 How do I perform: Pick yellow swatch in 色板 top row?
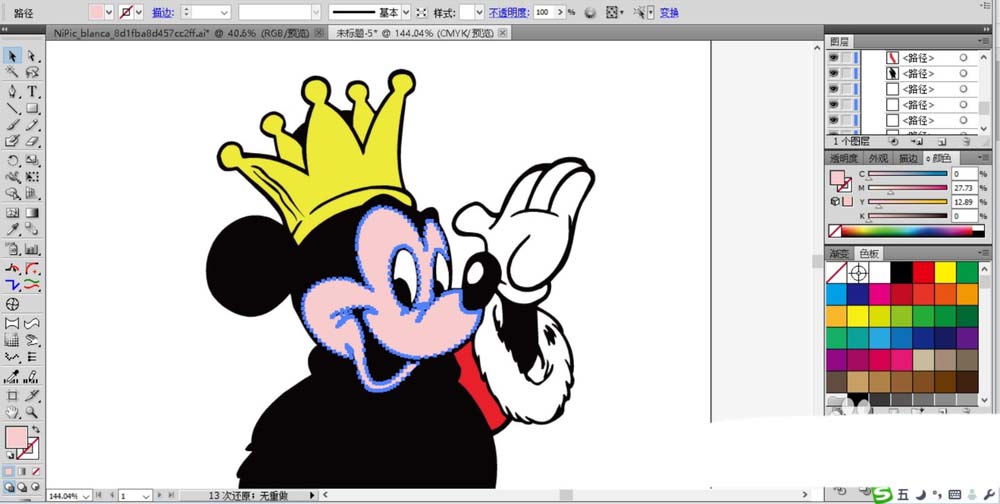pos(945,272)
